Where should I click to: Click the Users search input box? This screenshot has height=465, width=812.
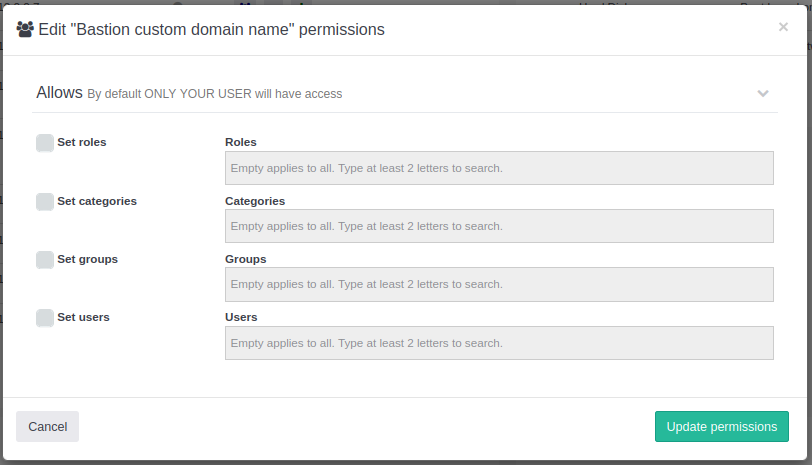pyautogui.click(x=499, y=343)
